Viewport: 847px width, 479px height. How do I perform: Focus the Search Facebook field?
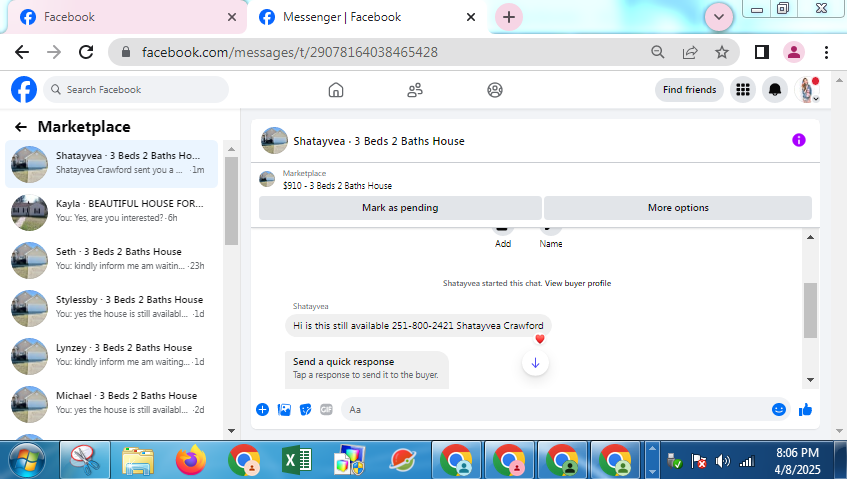[136, 90]
